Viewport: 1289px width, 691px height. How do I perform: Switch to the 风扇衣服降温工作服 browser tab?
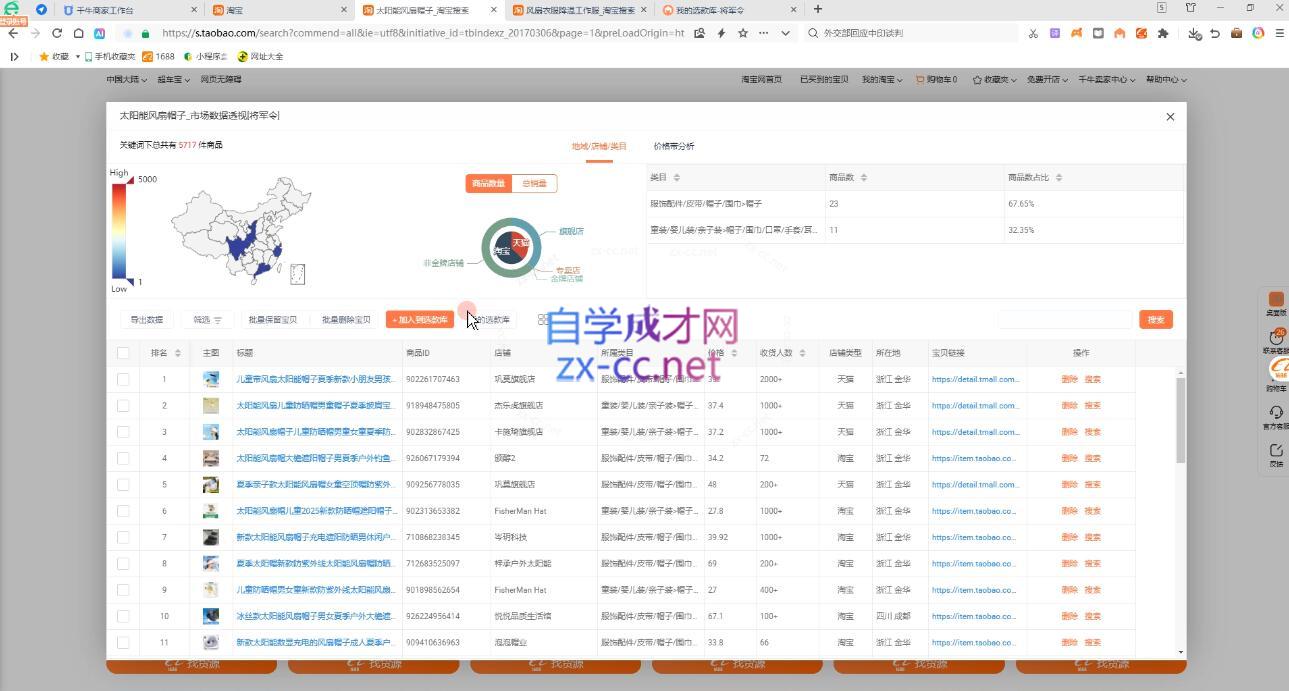tap(580, 10)
